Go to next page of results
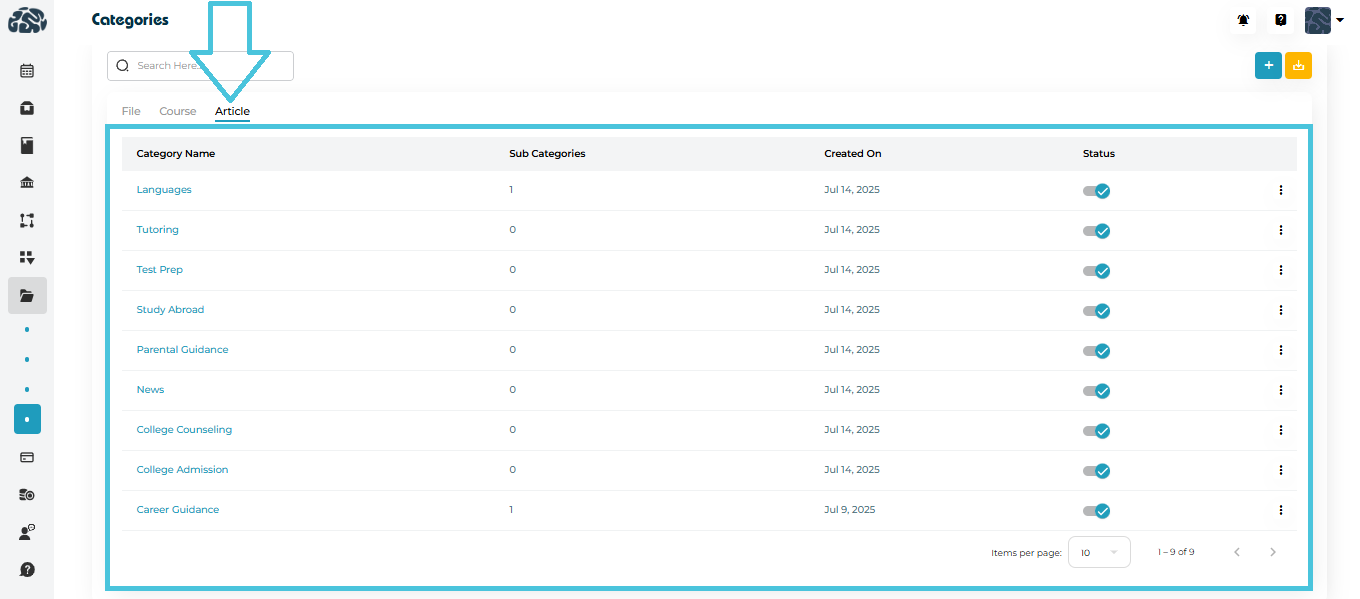Screen dimensions: 1360x599 1272,552
